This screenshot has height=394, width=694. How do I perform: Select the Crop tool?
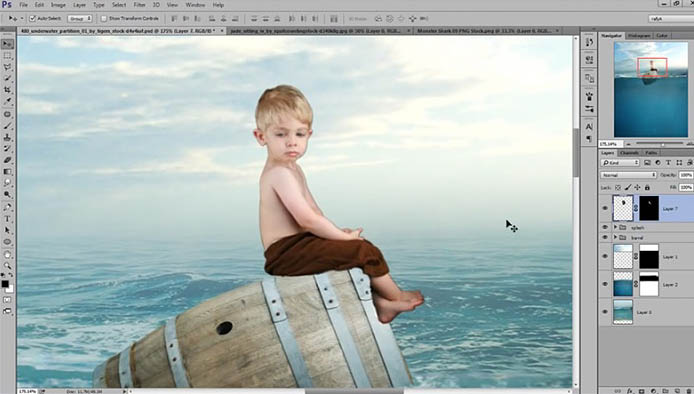coord(8,90)
